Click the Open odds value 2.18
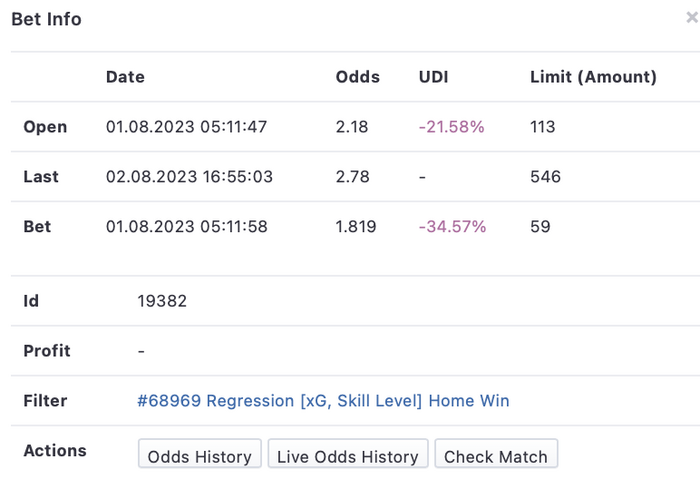The width and height of the screenshot is (700, 479). coord(352,127)
